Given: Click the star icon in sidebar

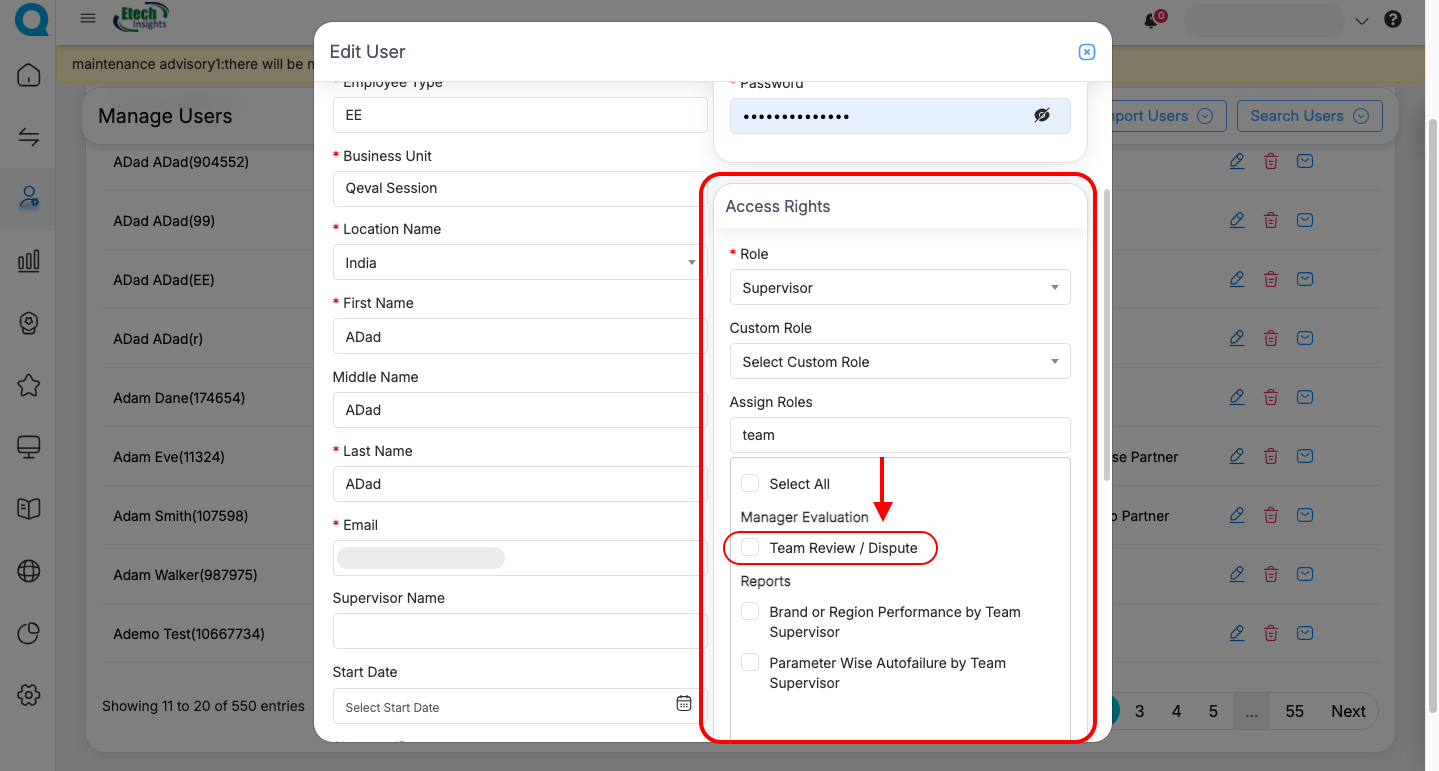Looking at the screenshot, I should [29, 385].
